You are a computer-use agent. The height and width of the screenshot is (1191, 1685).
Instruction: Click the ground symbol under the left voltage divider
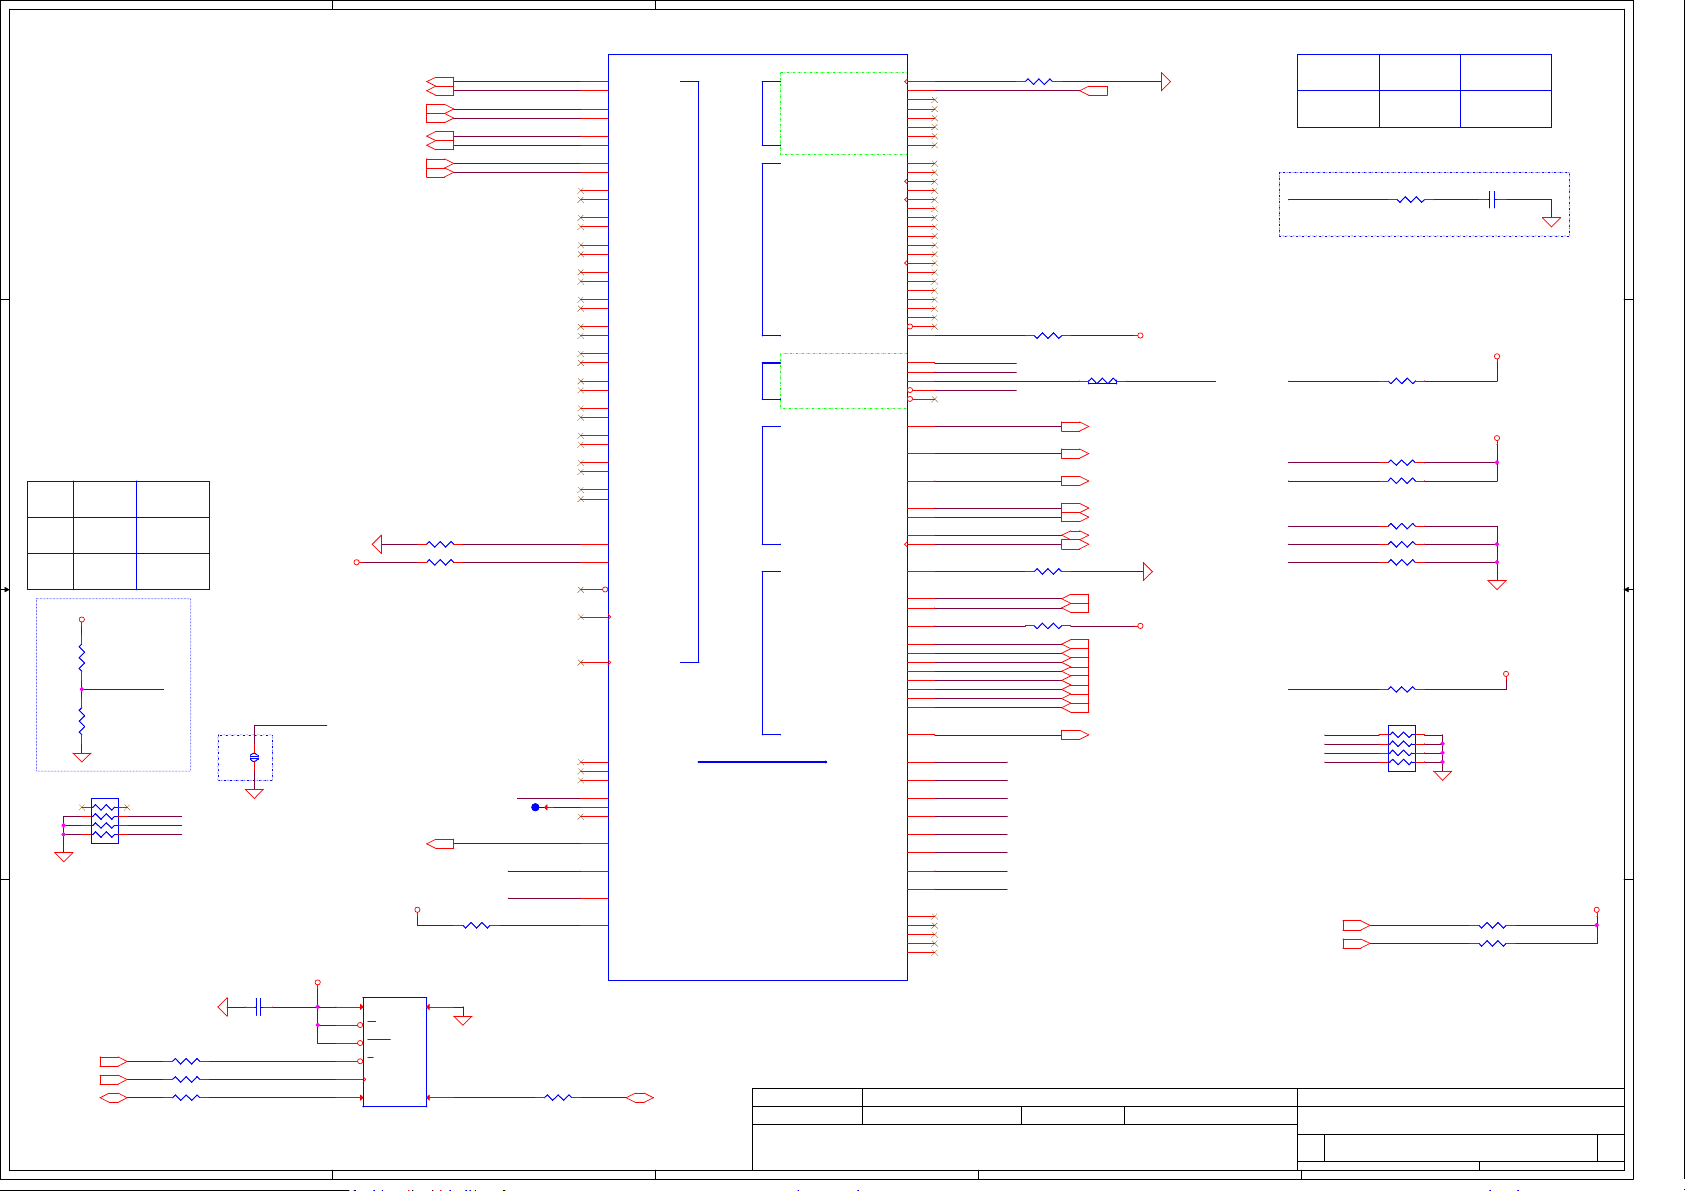(x=82, y=757)
